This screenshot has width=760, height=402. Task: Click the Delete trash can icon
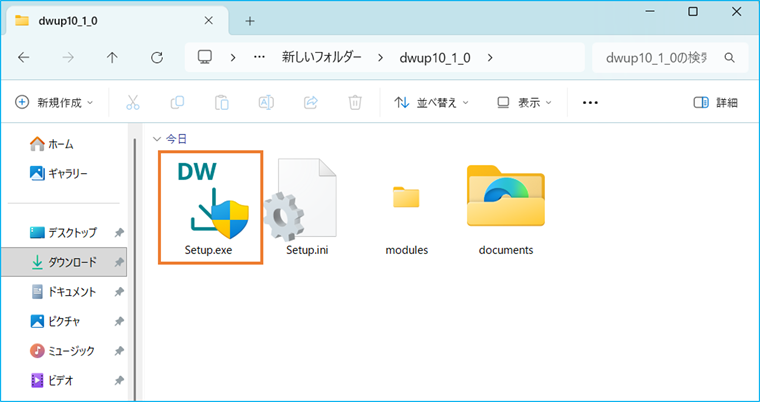(x=355, y=102)
